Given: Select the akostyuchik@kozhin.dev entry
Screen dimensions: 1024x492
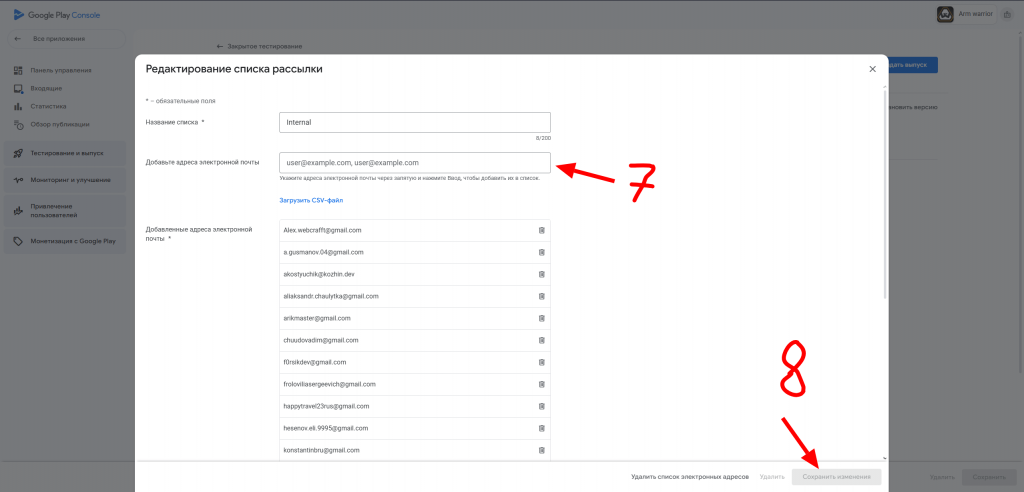Looking at the screenshot, I should point(415,274).
